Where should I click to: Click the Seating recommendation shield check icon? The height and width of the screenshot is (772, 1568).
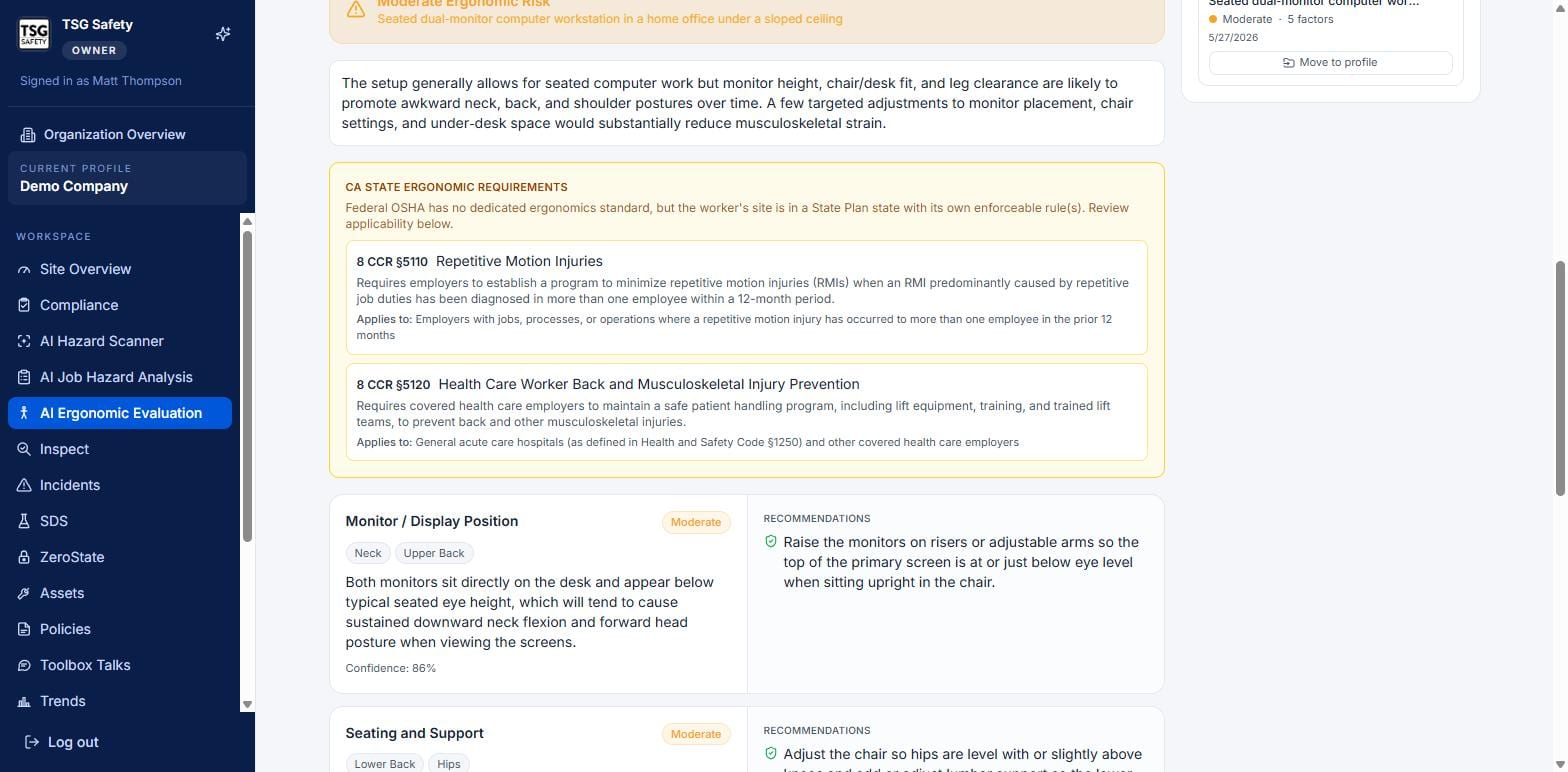click(771, 753)
